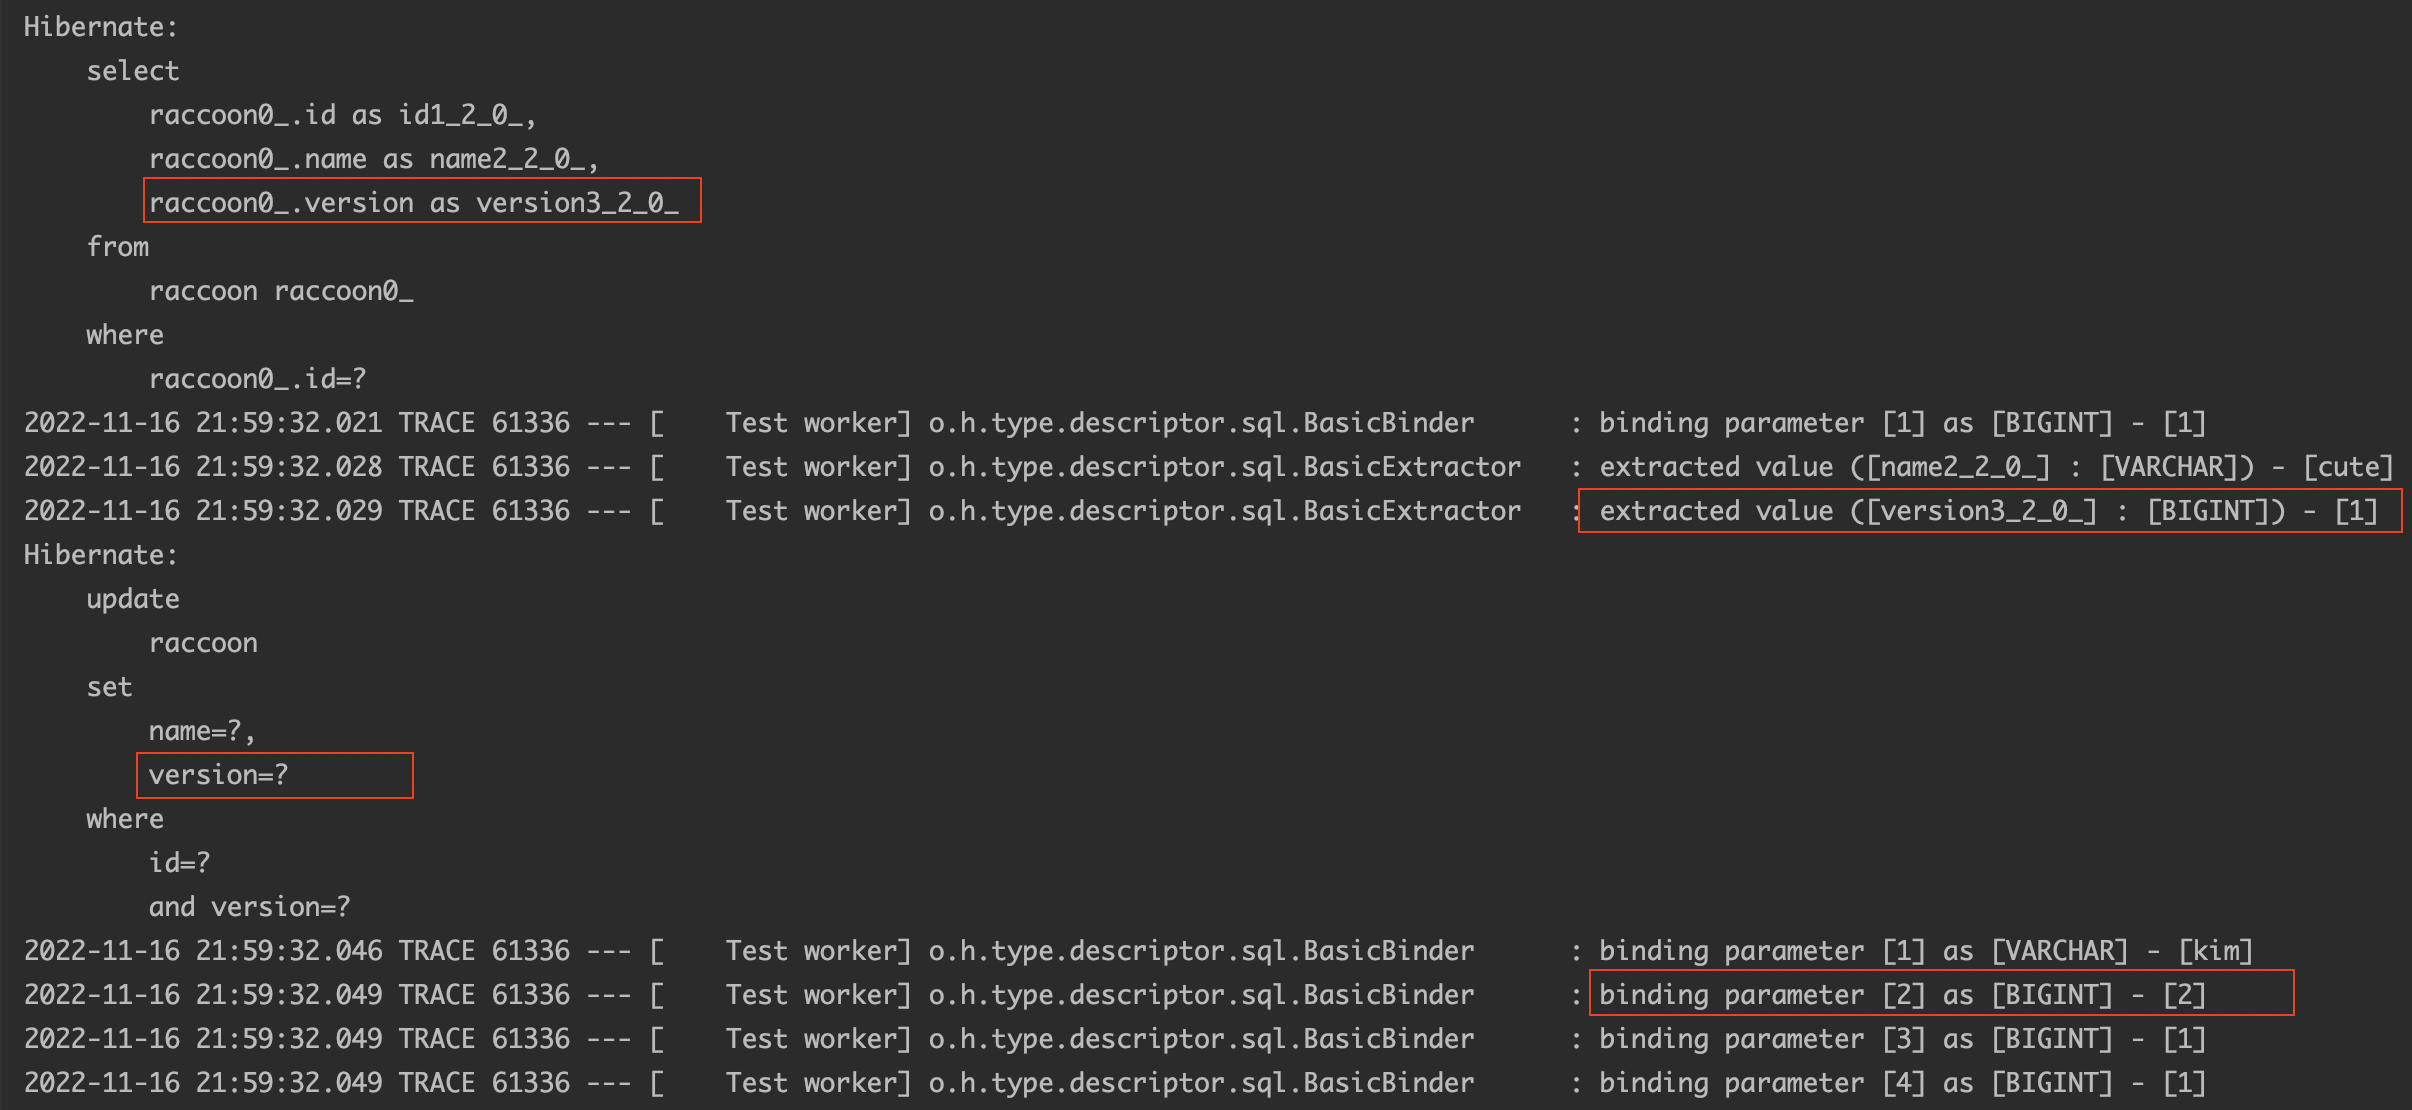
Task: Click the 'name=?,' set clause line
Action: [x=201, y=731]
